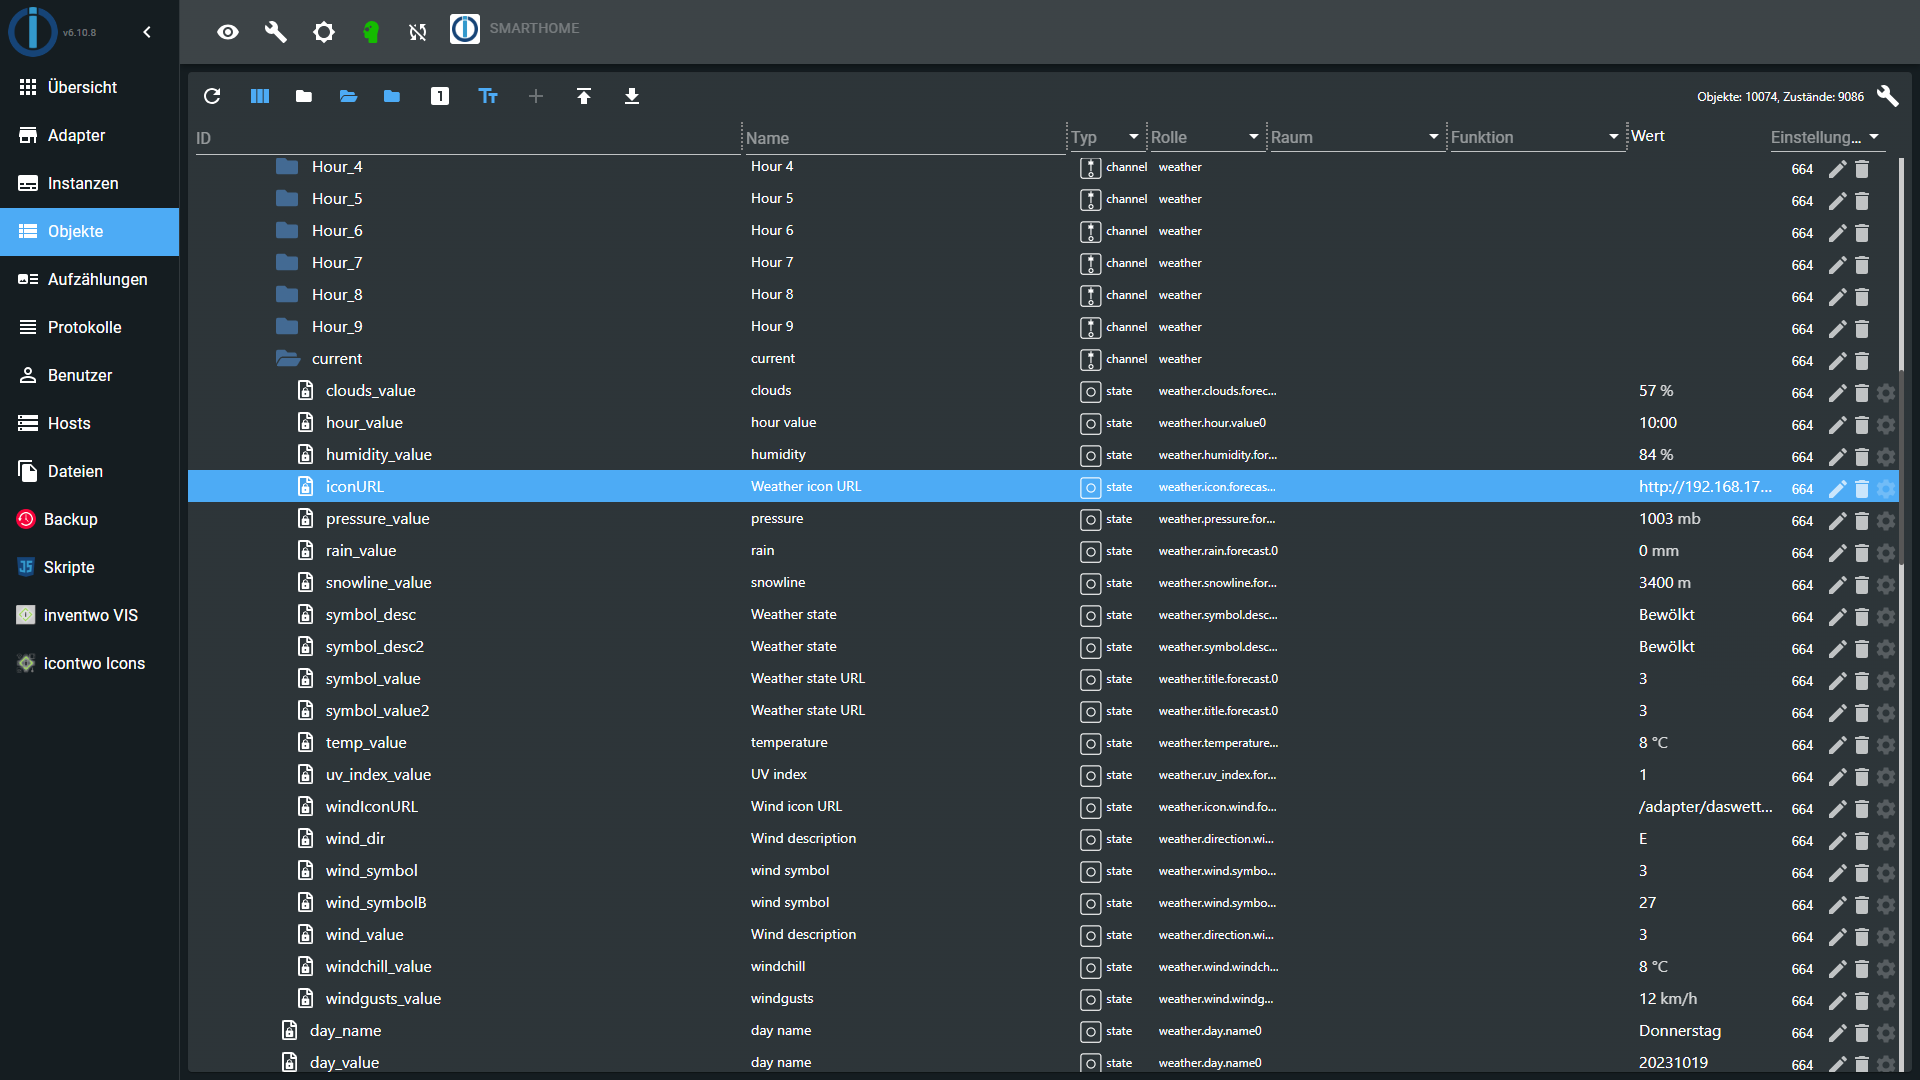Click the ID filter input field
The height and width of the screenshot is (1080, 1920).
[465, 138]
